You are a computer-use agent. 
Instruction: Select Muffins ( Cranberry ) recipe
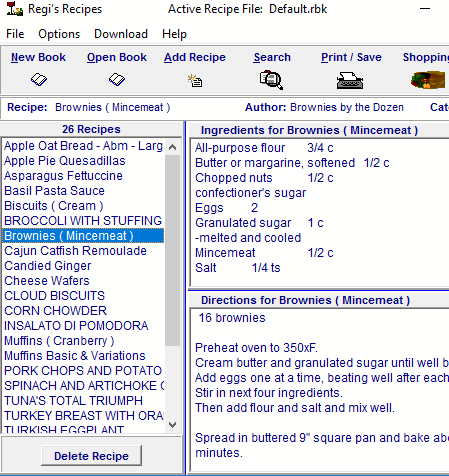tap(83, 341)
